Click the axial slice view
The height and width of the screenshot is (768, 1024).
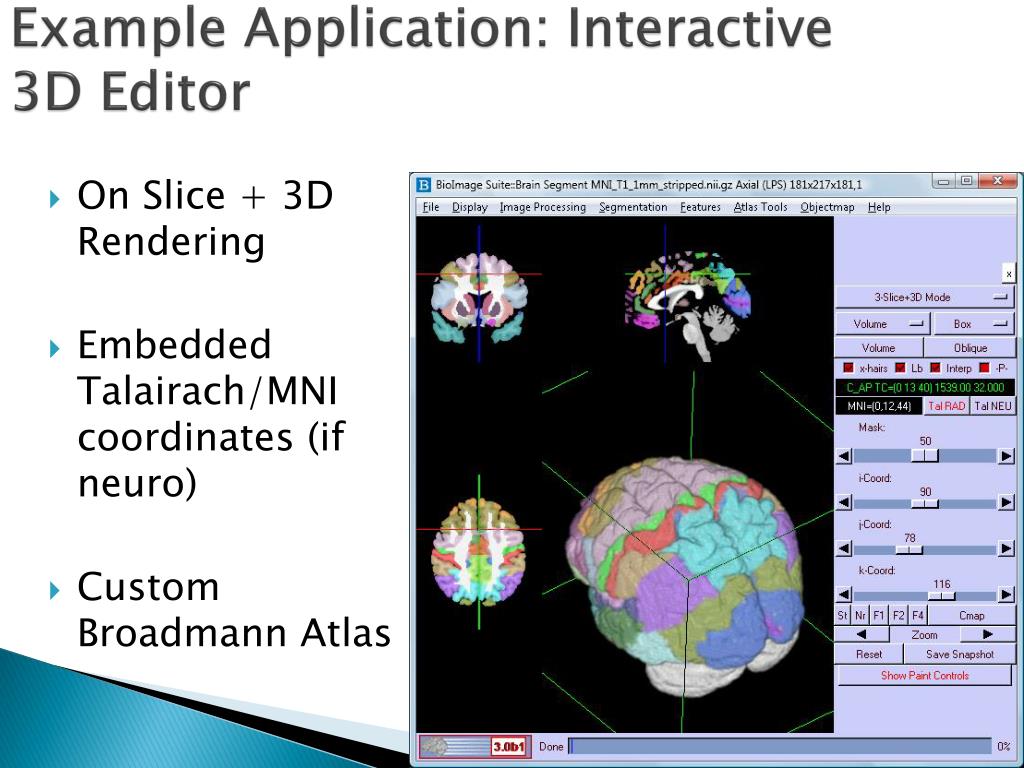[479, 552]
